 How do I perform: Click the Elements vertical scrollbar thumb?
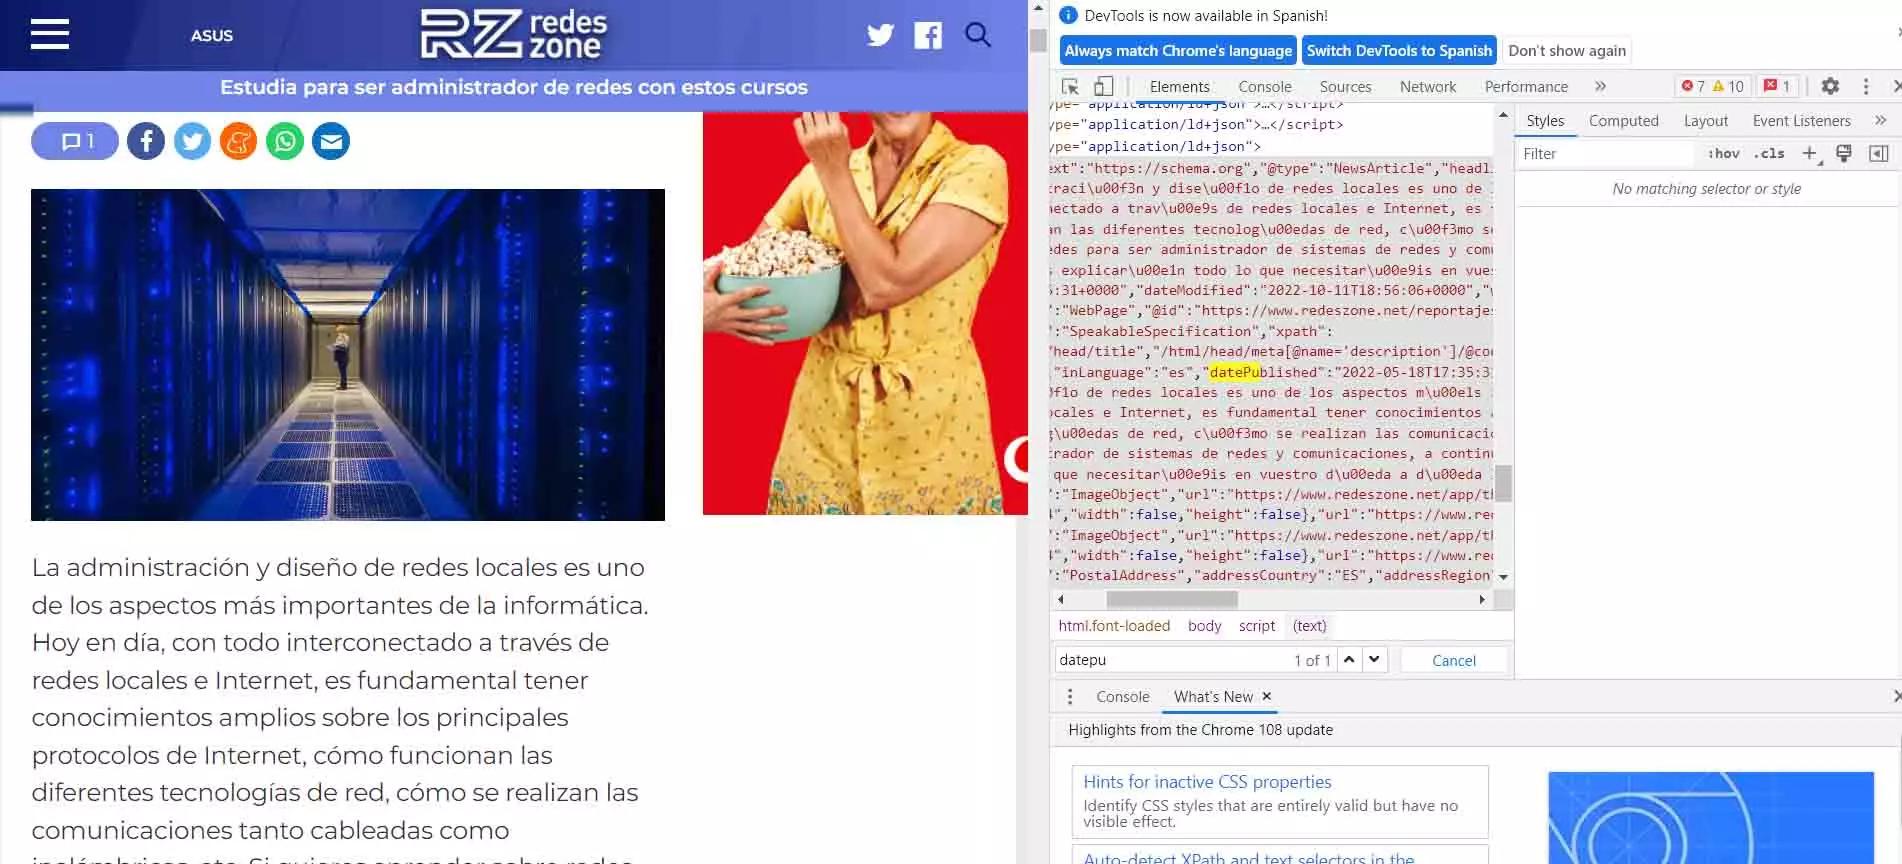coord(1503,482)
